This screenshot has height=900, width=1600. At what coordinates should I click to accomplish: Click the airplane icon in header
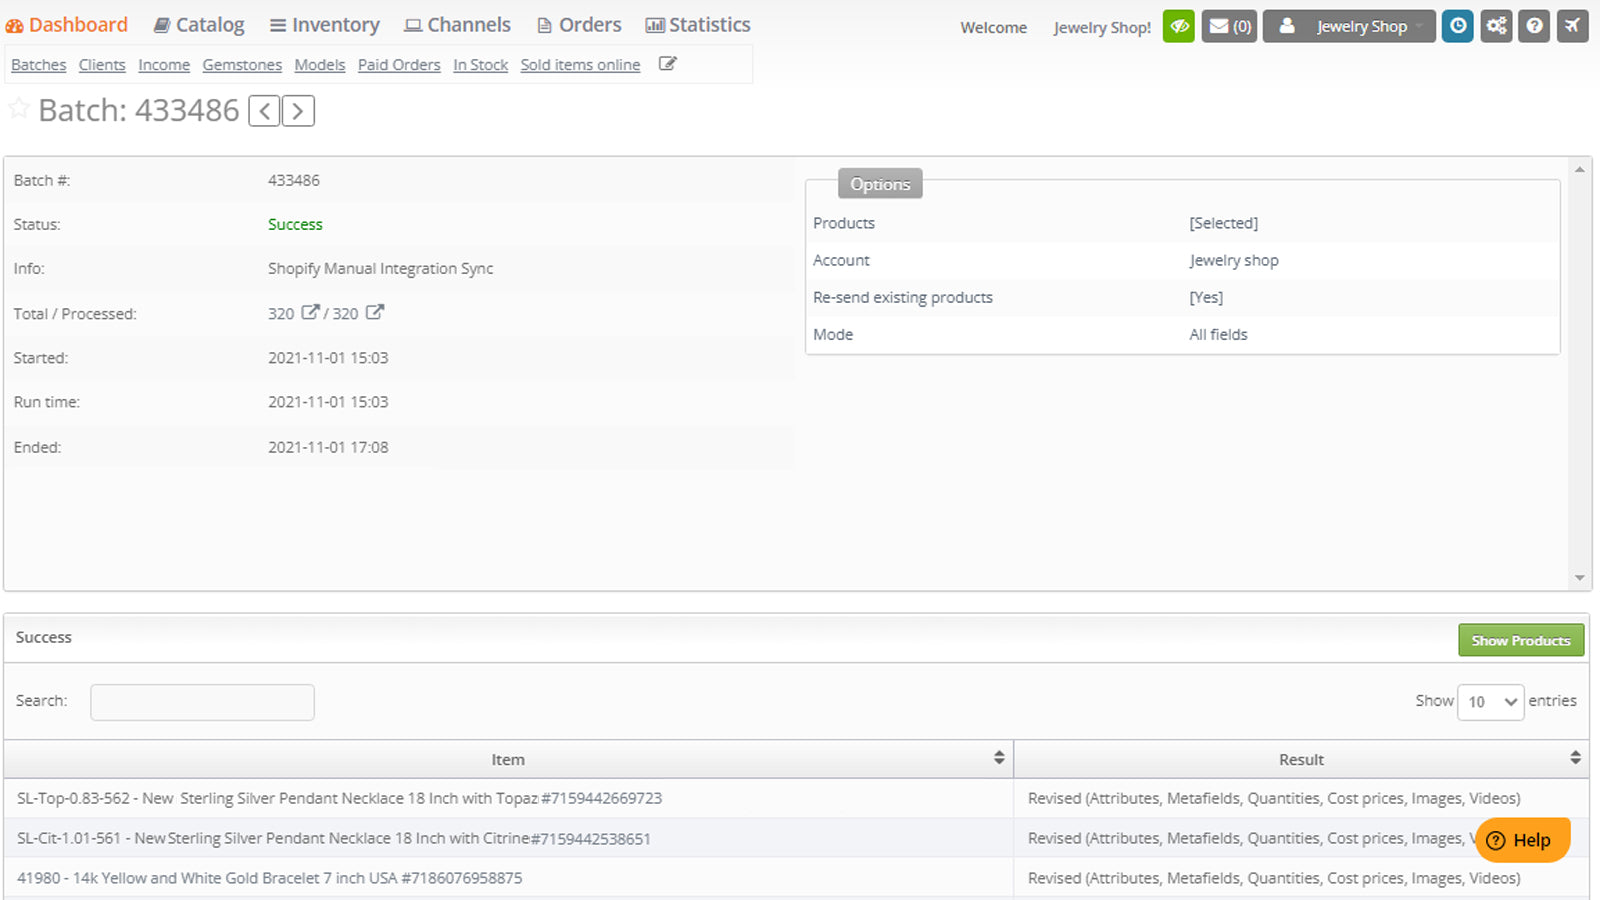[1572, 26]
